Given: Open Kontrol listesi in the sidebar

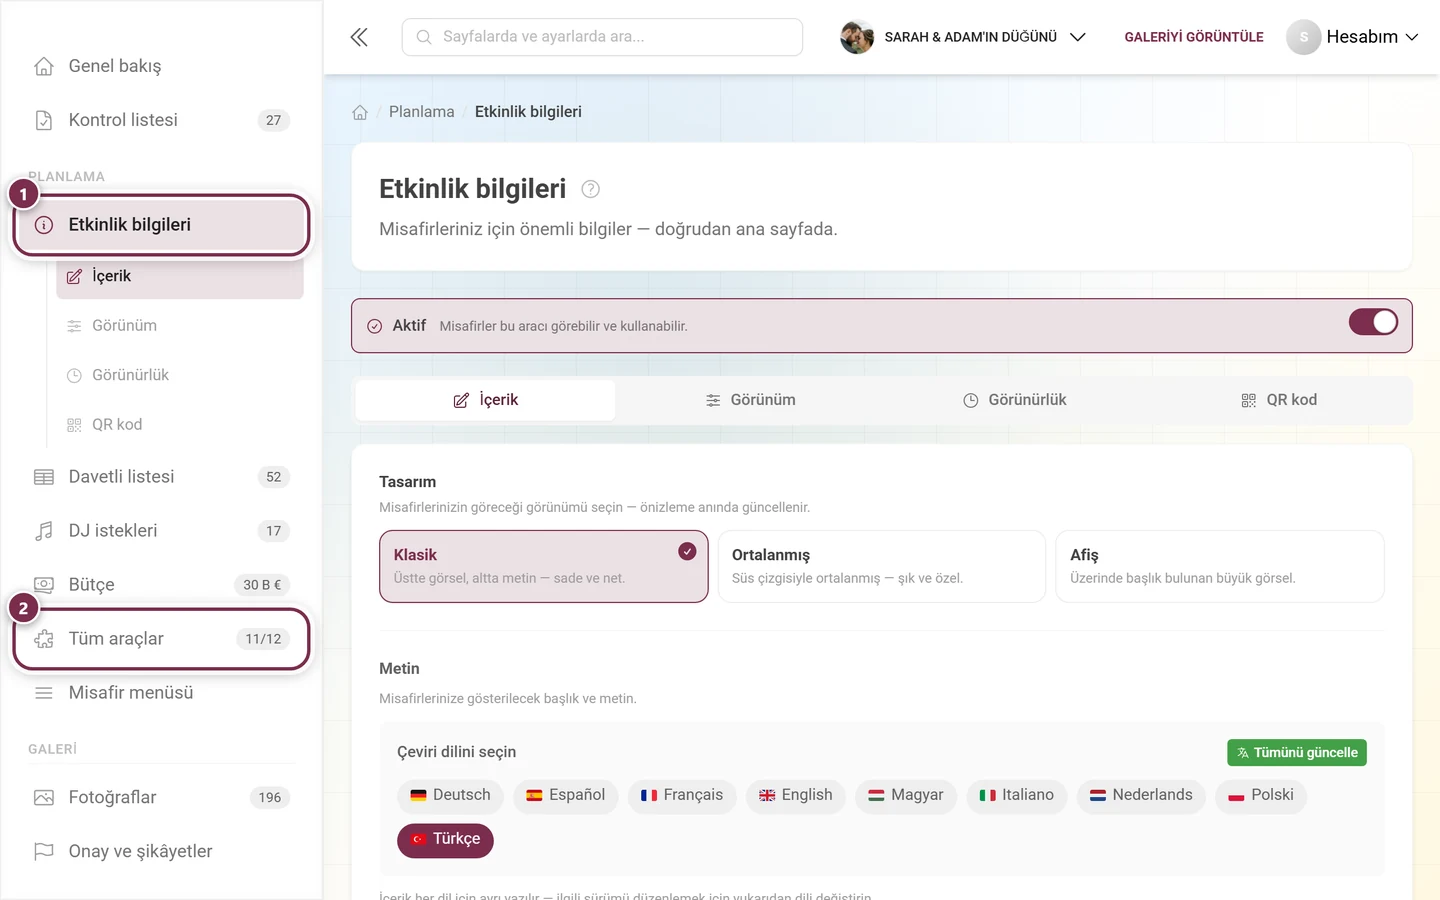Looking at the screenshot, I should click(x=161, y=120).
